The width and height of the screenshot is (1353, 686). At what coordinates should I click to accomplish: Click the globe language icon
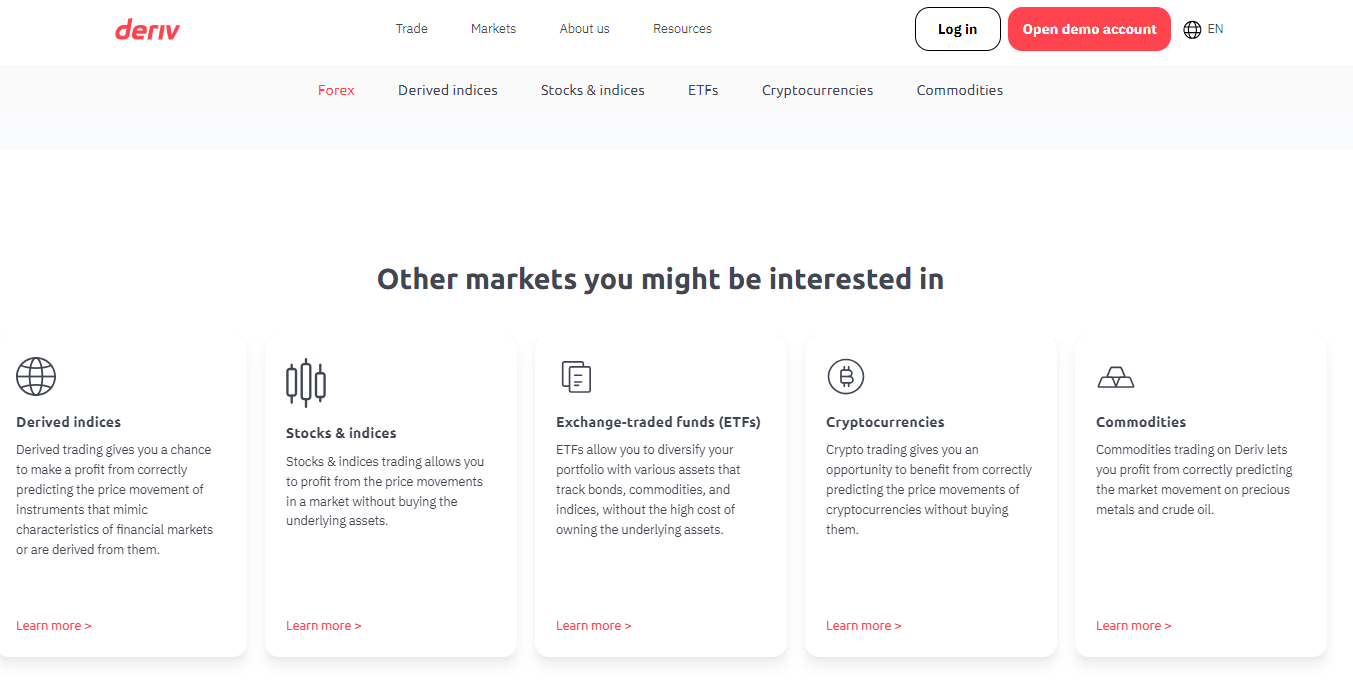(1192, 30)
